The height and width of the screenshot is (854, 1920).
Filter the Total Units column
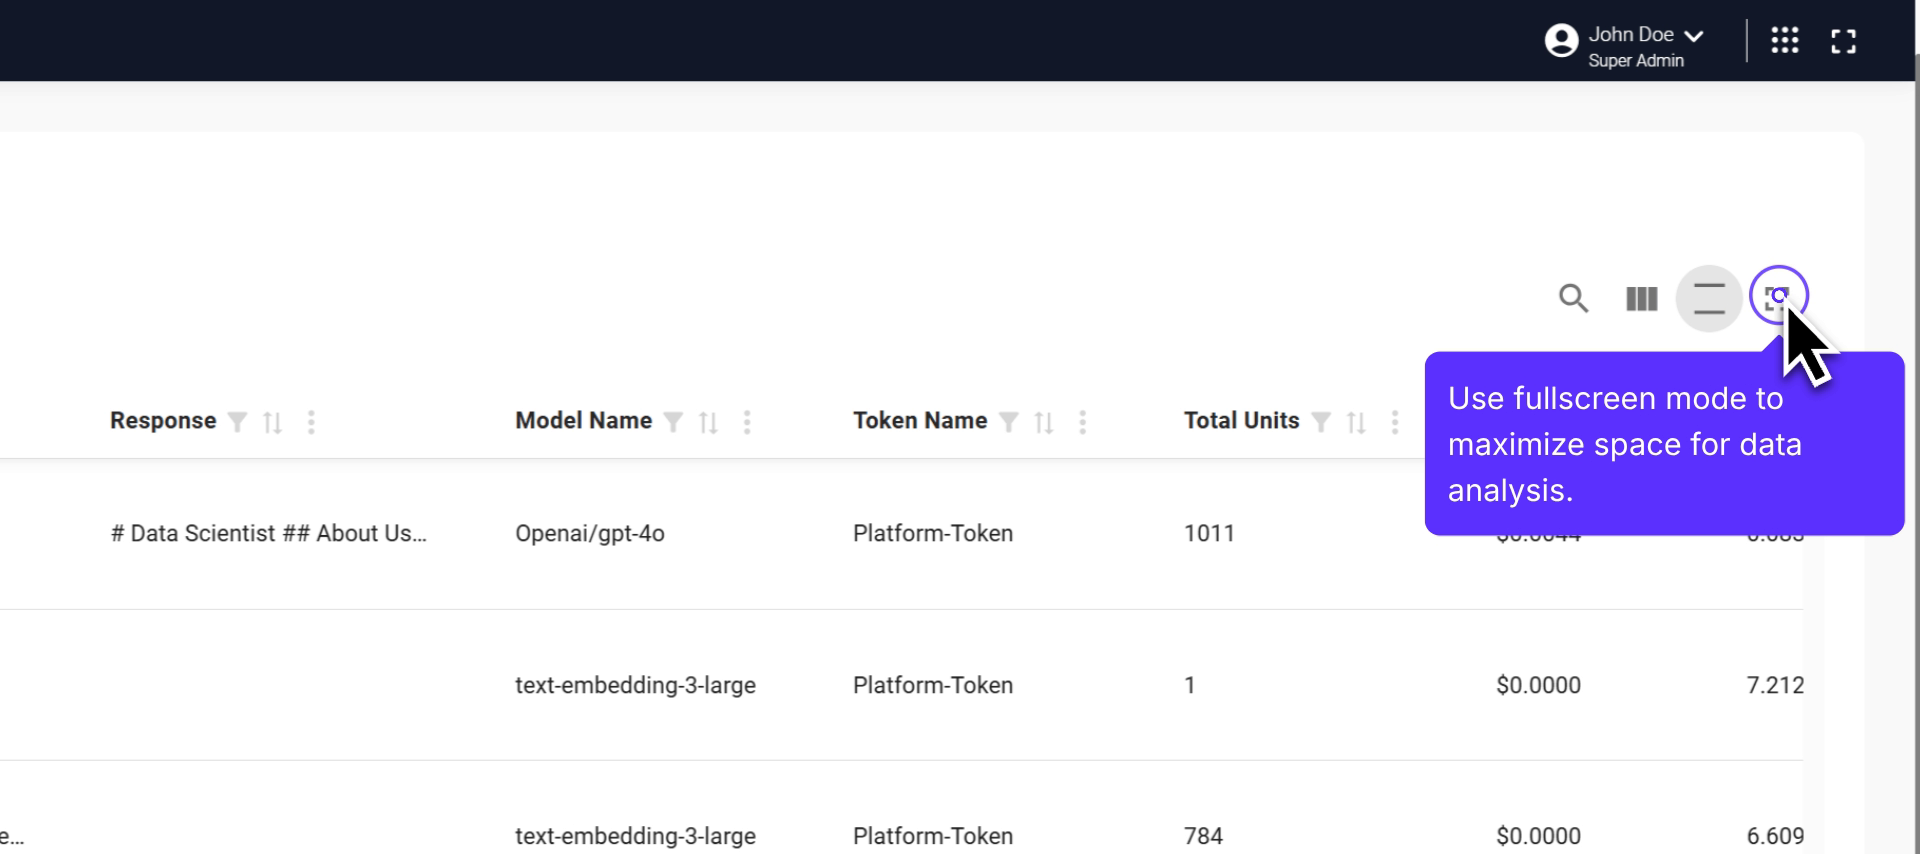[x=1321, y=422]
